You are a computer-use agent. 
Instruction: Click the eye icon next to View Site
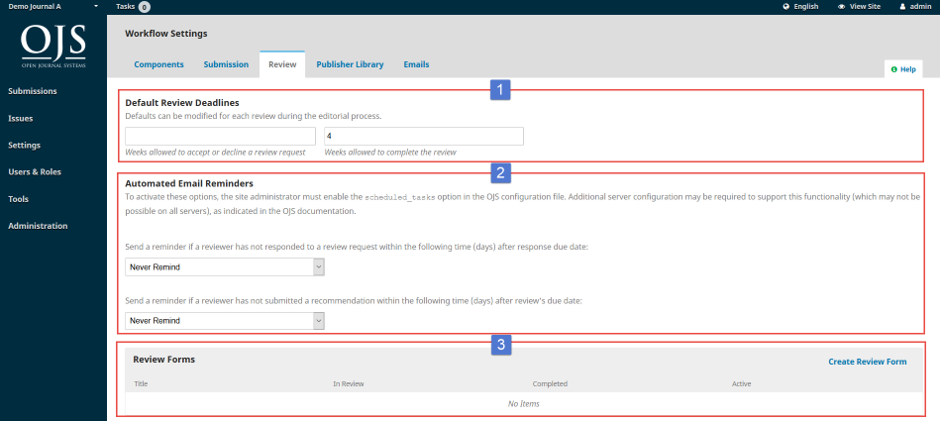[x=842, y=7]
